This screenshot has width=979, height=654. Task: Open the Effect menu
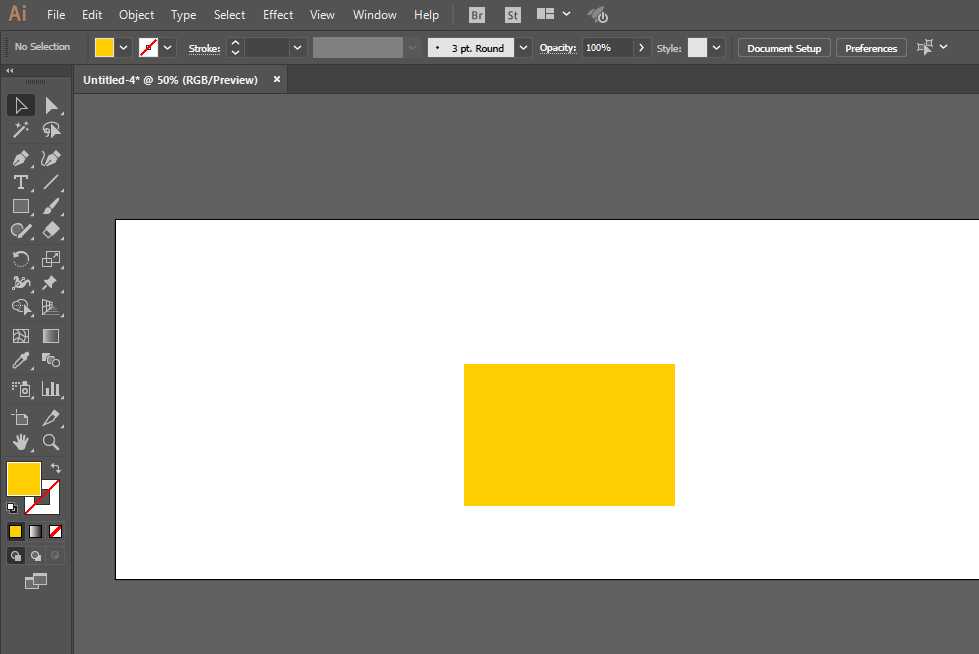point(278,15)
